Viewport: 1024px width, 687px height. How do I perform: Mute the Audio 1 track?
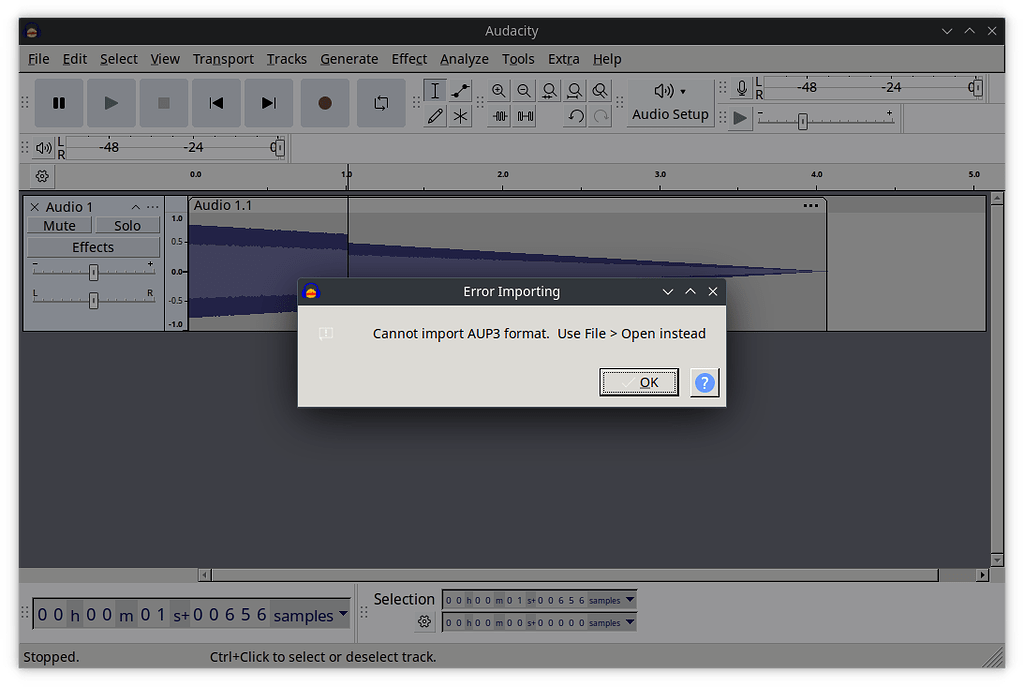[59, 225]
